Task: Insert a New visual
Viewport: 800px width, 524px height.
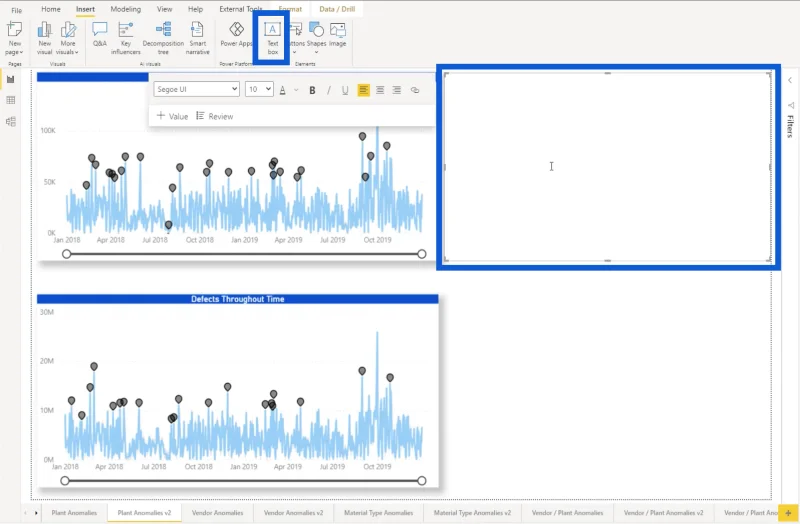Action: [x=44, y=38]
